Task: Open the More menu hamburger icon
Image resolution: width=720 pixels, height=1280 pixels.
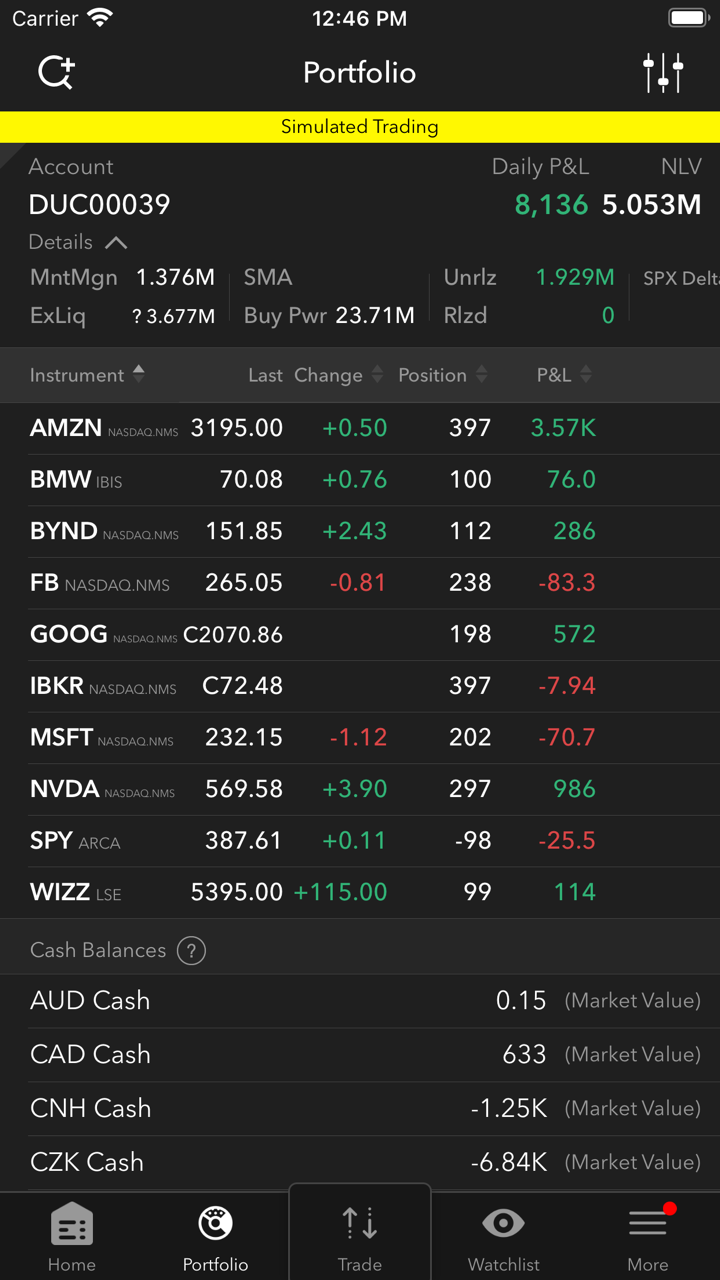Action: click(648, 1223)
